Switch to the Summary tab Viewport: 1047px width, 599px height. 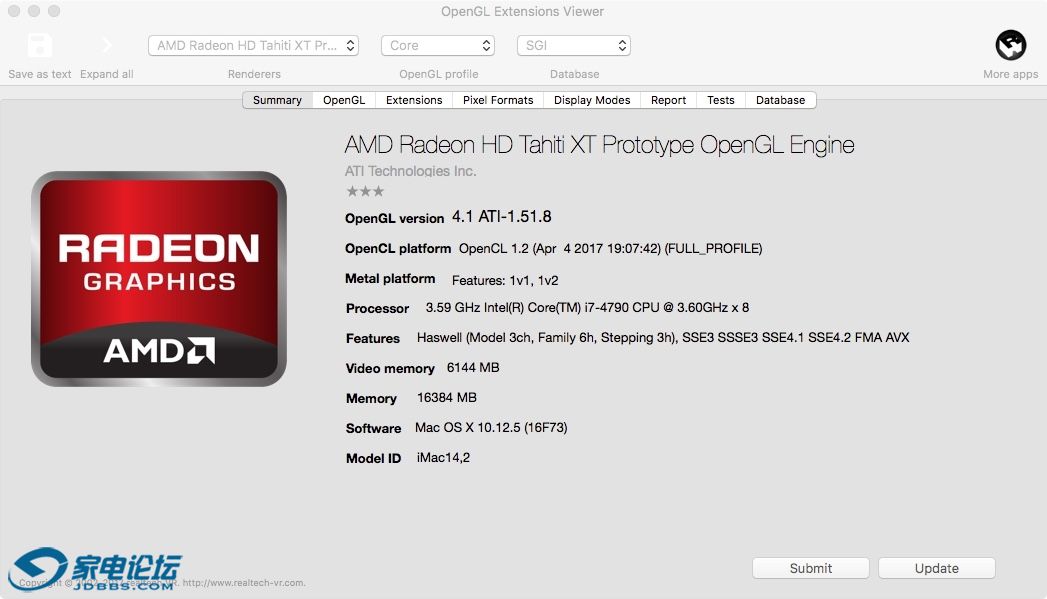pyautogui.click(x=277, y=100)
